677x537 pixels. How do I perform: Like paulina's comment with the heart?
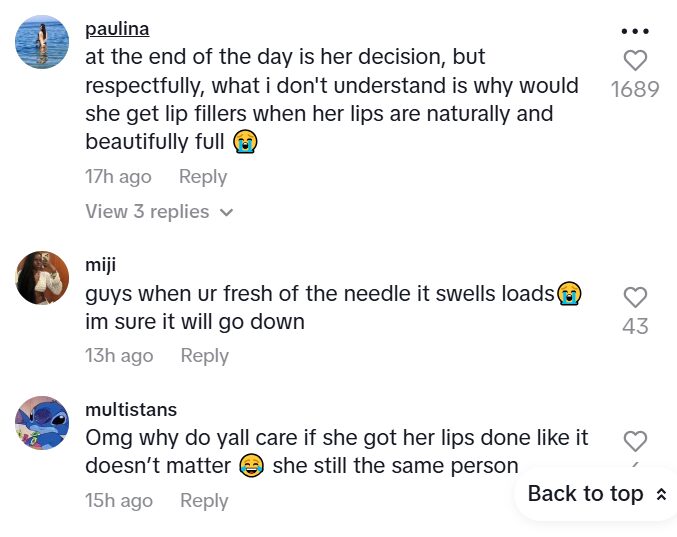pos(635,61)
